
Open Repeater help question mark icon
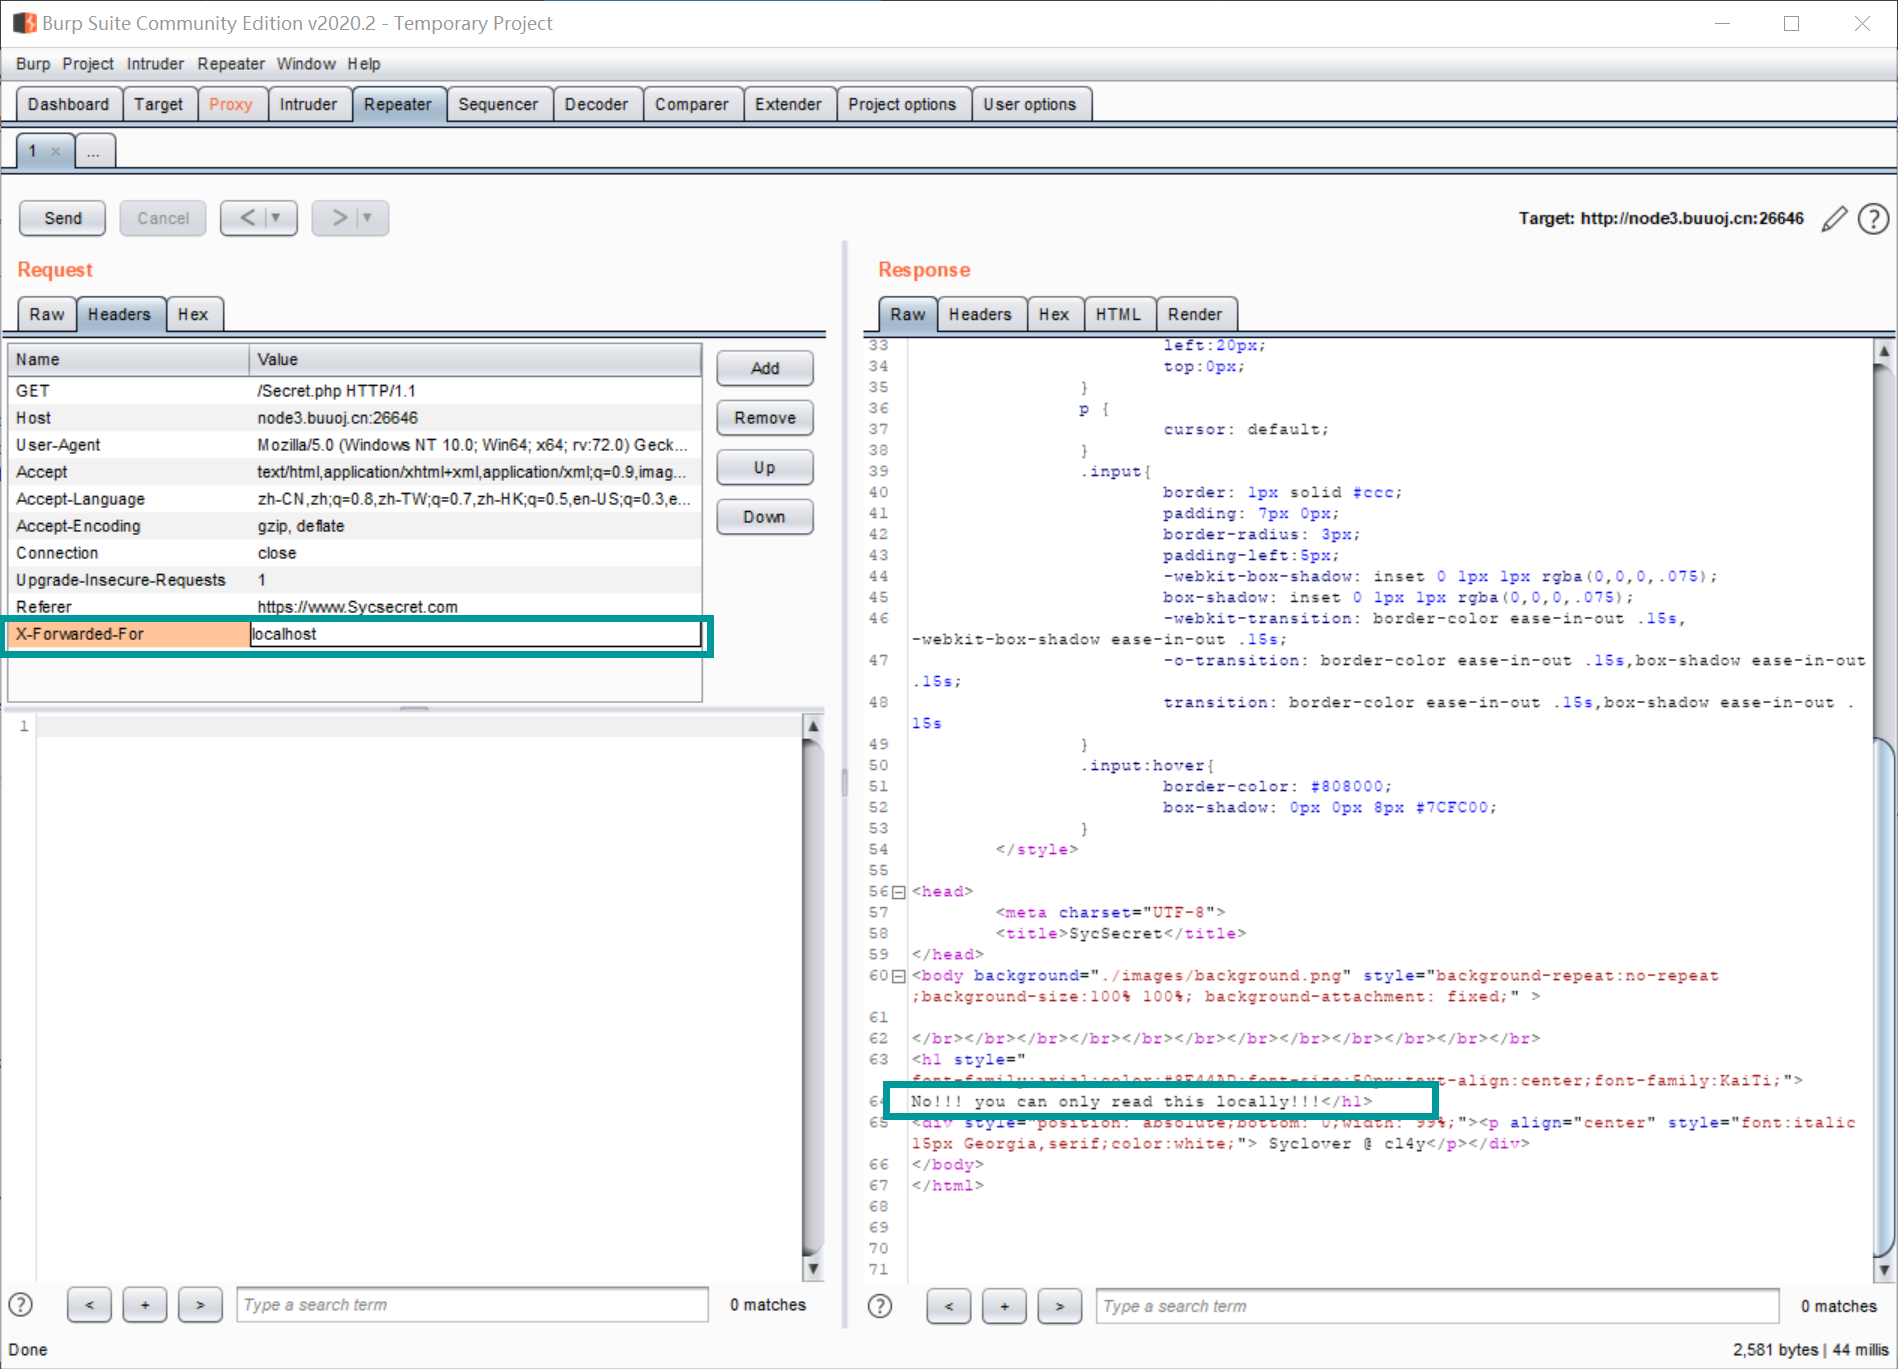coord(1873,219)
